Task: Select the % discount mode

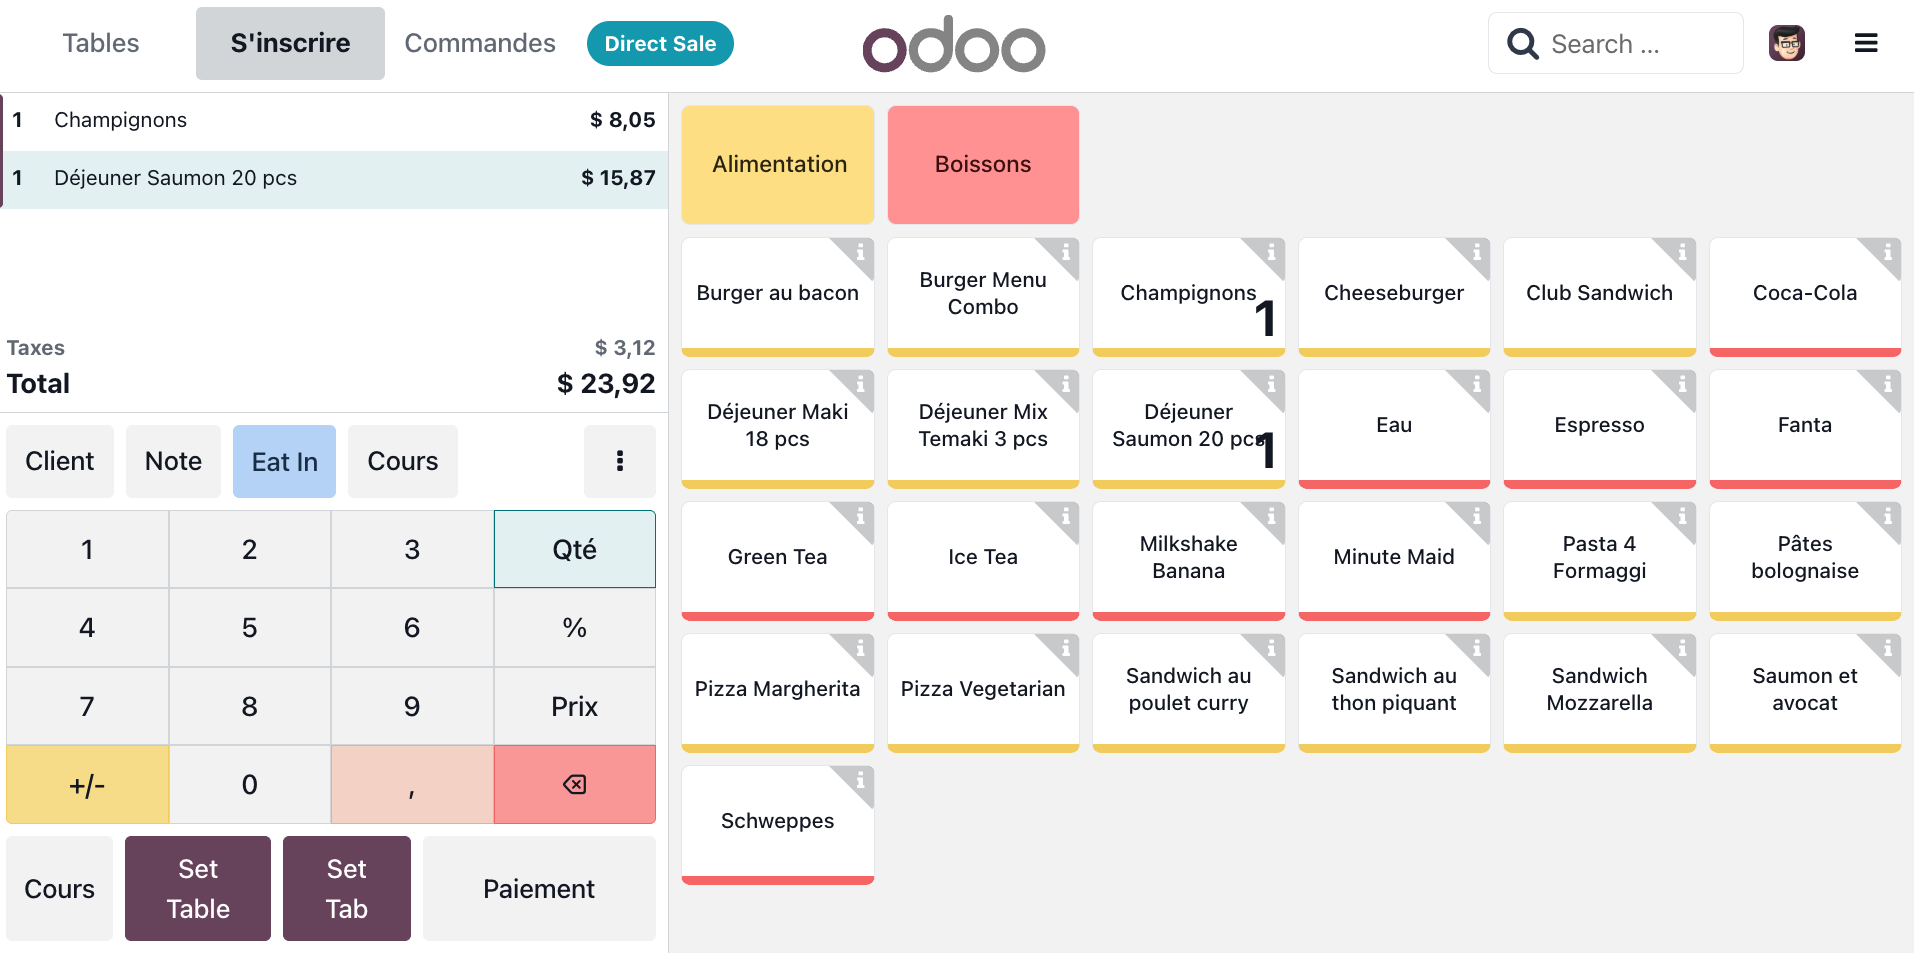Action: [x=574, y=628]
